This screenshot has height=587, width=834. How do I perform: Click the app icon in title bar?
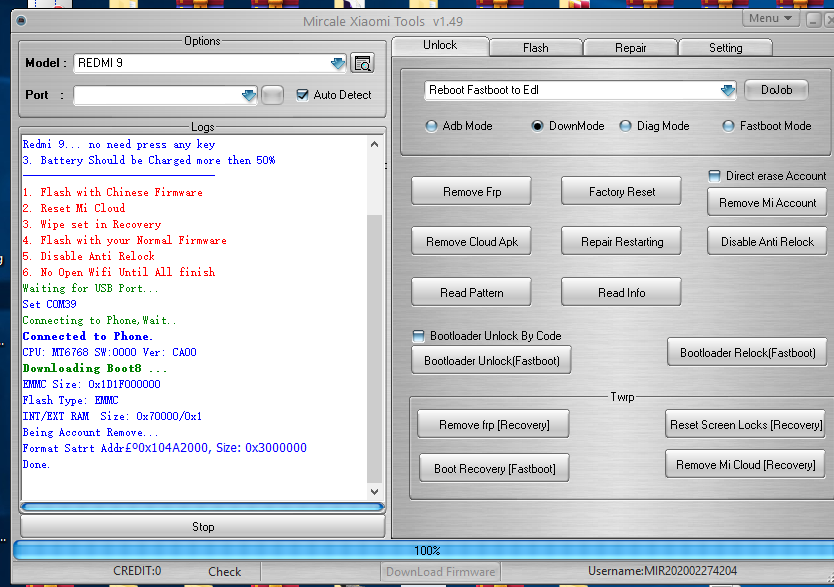pos(21,21)
